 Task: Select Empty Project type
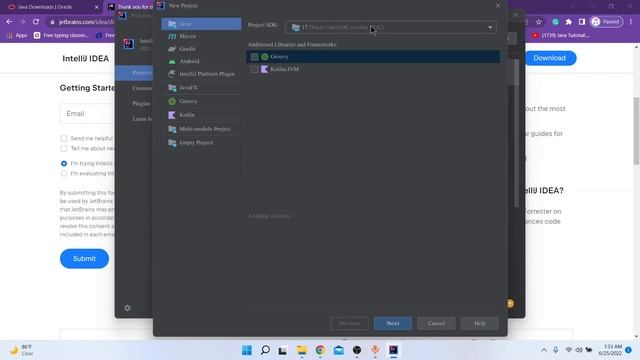tap(201, 143)
